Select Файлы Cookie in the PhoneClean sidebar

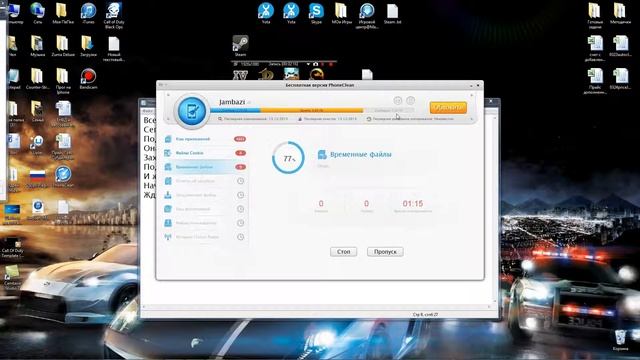coord(205,153)
